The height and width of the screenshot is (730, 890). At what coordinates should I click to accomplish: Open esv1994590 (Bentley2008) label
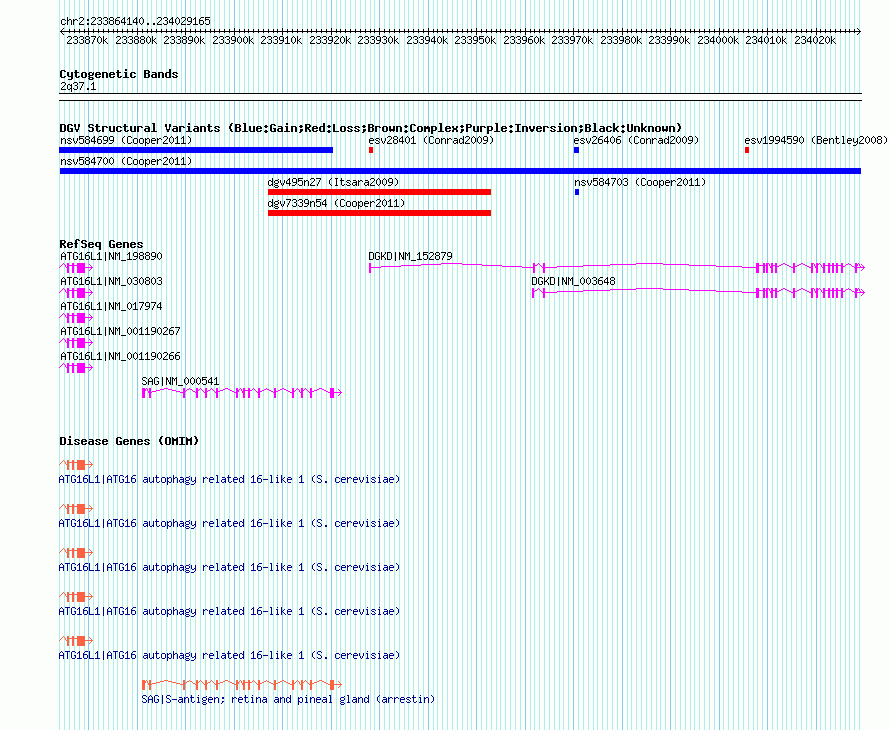click(816, 140)
